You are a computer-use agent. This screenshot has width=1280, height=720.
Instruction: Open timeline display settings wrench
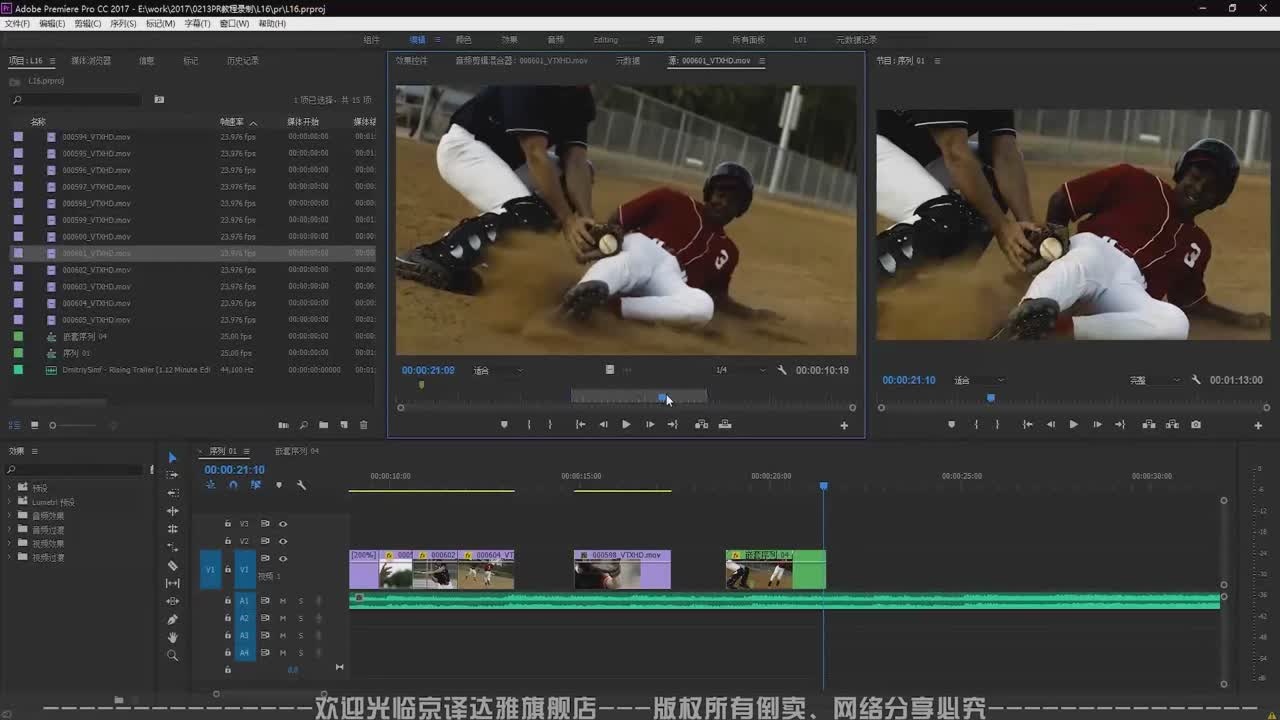(301, 485)
